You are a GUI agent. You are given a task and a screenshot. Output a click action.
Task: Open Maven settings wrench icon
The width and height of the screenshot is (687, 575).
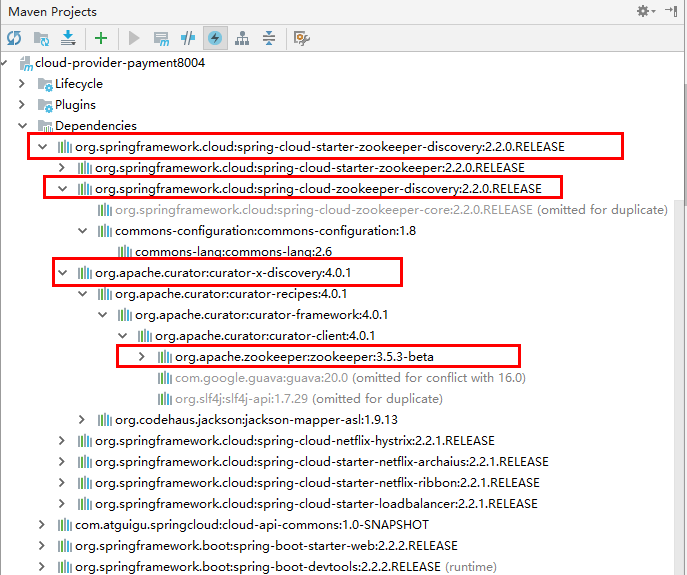click(x=301, y=38)
